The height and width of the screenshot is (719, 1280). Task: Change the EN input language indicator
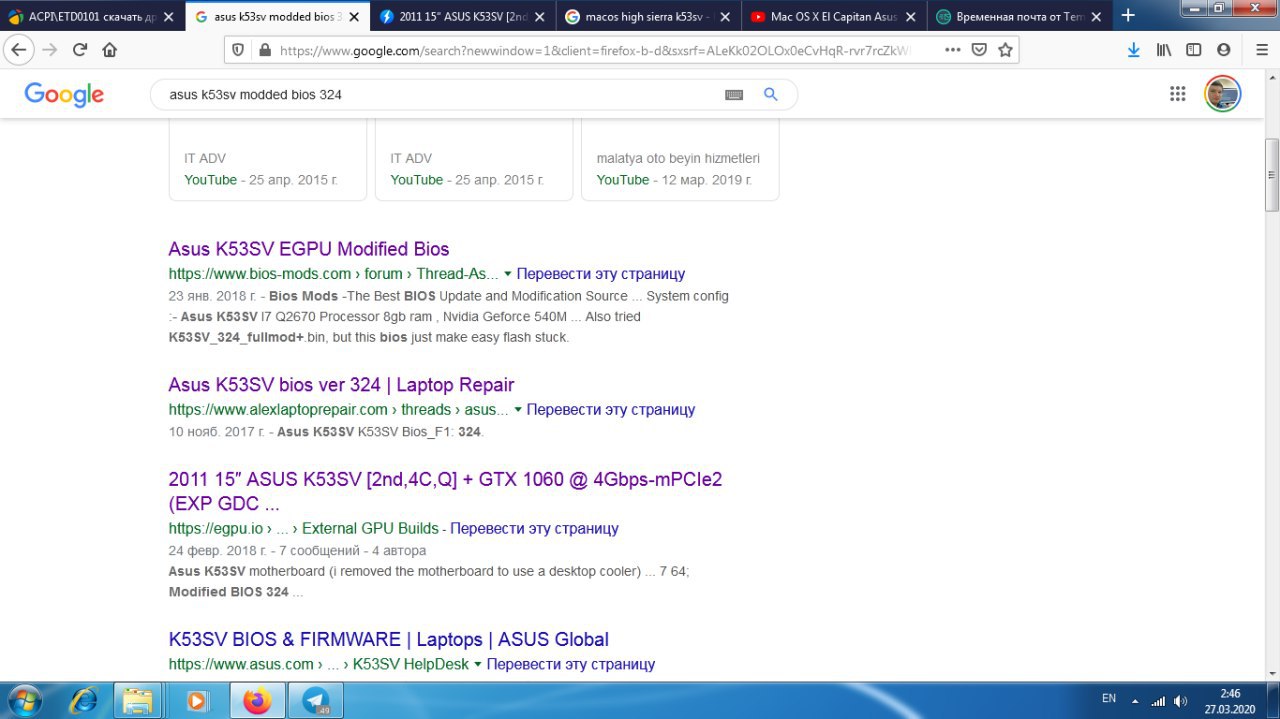click(1109, 698)
